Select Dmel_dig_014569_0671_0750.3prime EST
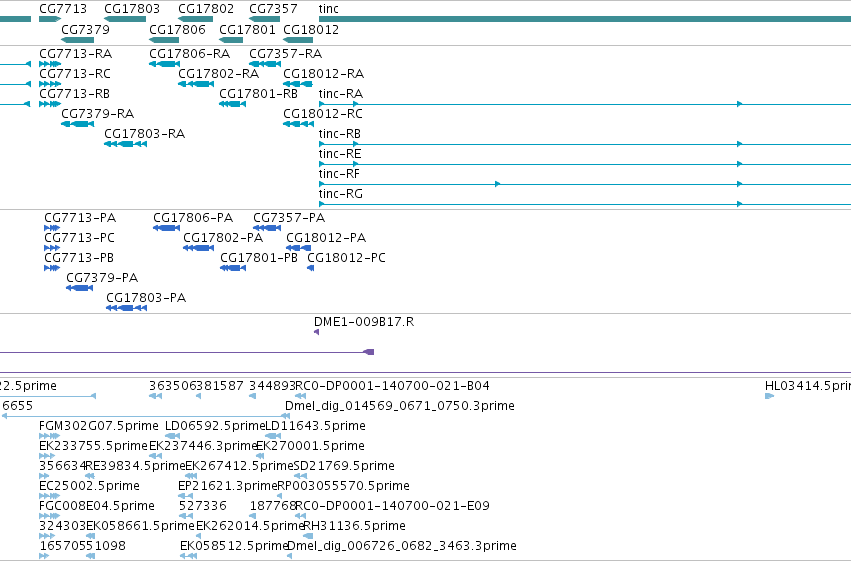 click(x=399, y=406)
